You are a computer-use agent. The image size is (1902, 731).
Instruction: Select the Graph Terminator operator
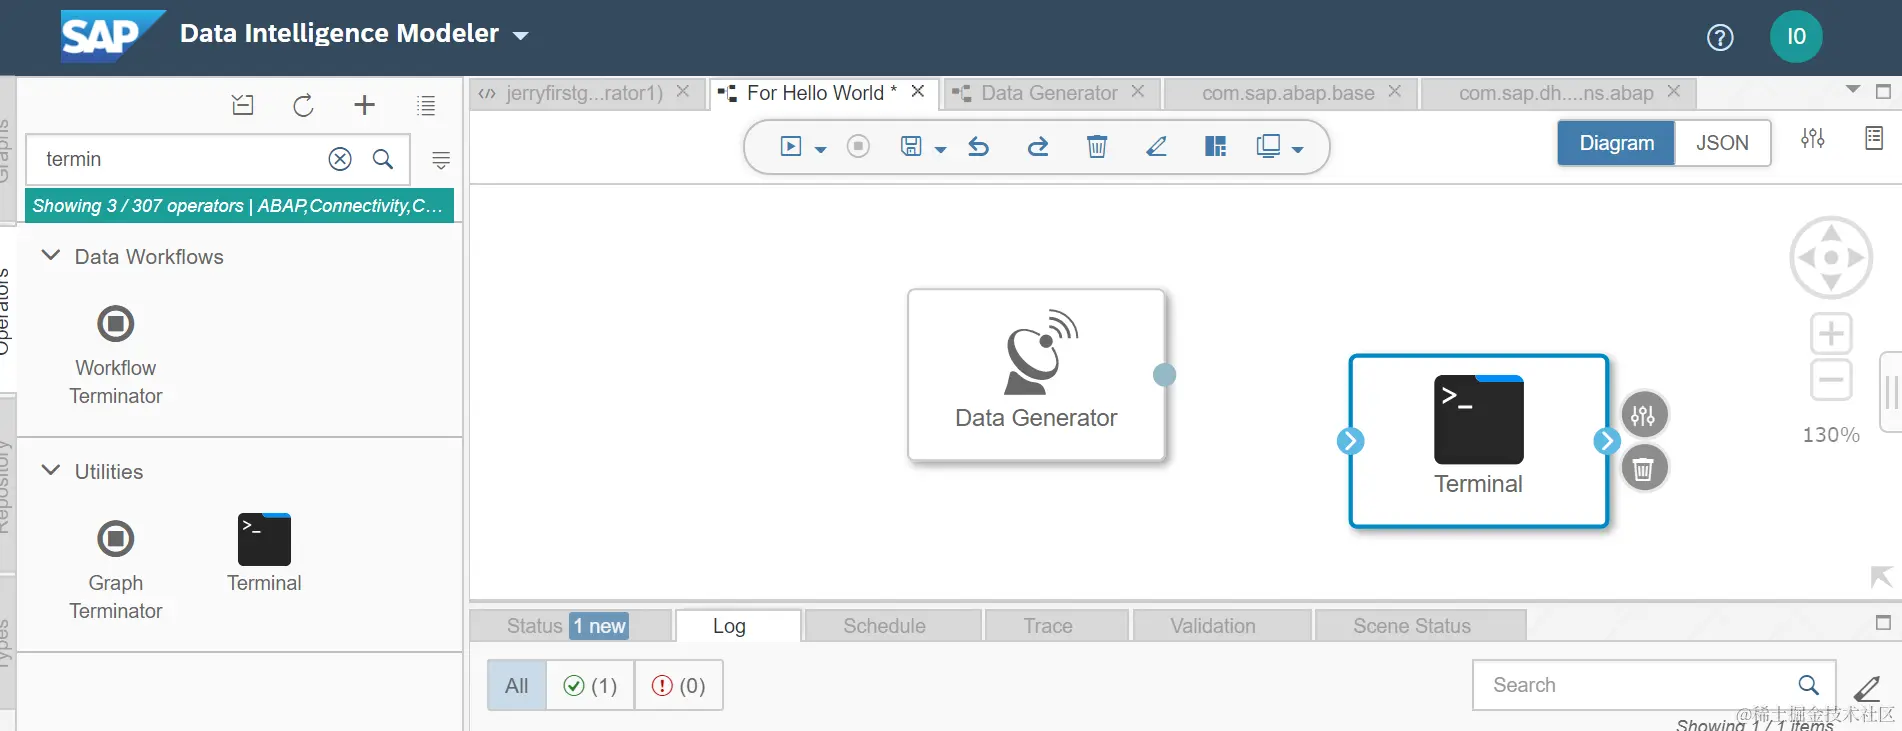[116, 570]
